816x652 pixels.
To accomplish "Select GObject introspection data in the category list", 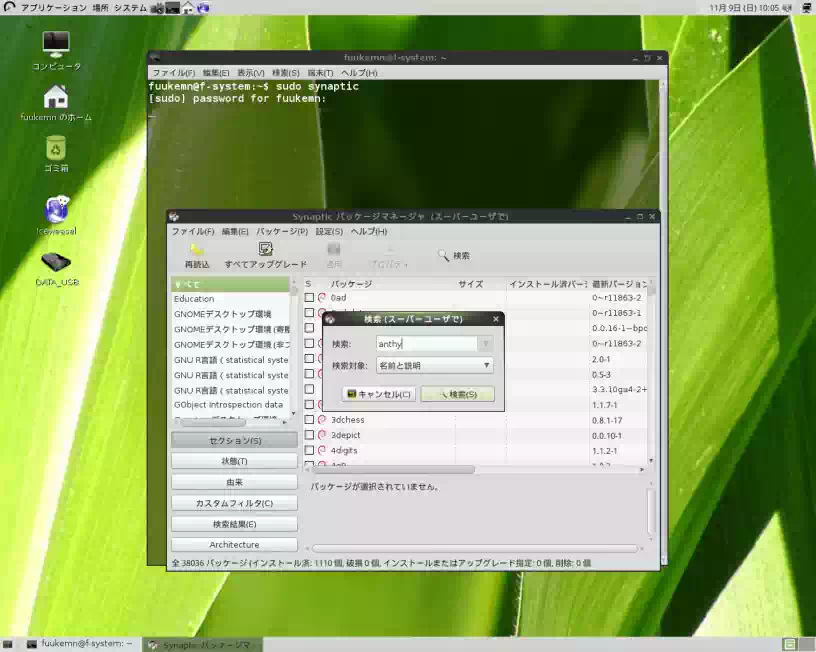I will coord(230,405).
